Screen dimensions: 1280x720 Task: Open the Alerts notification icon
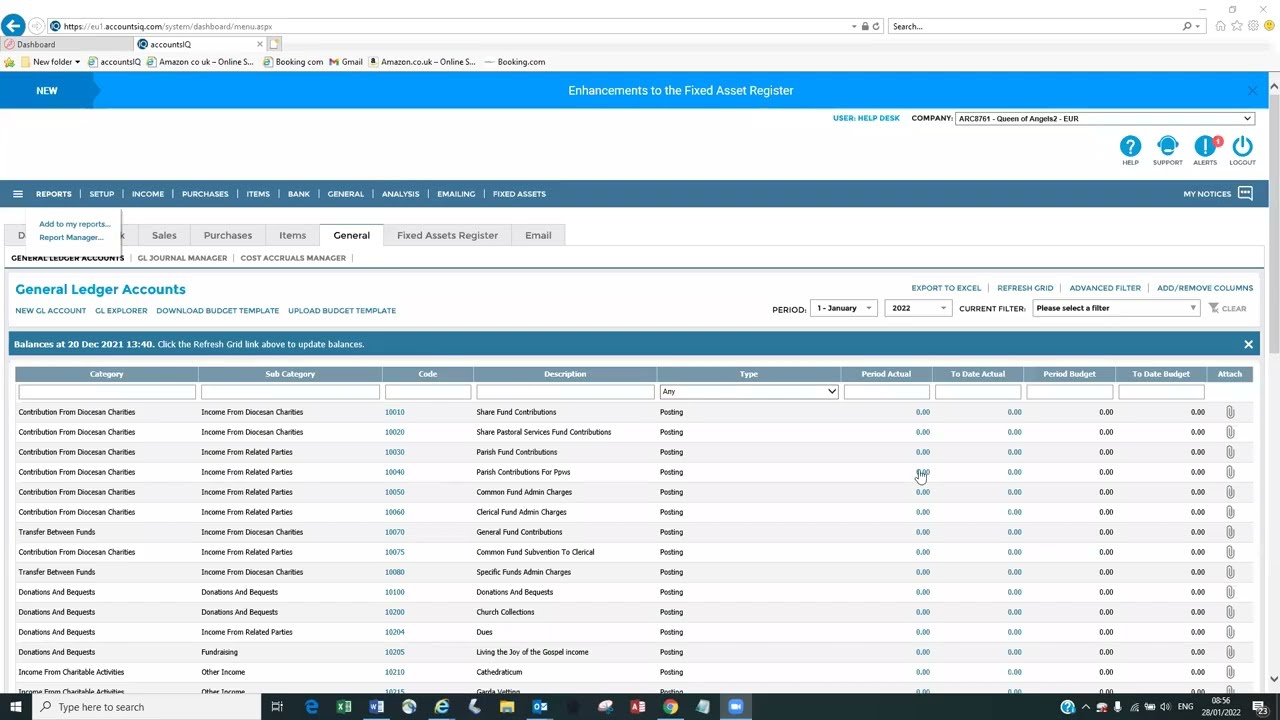coord(1205,147)
